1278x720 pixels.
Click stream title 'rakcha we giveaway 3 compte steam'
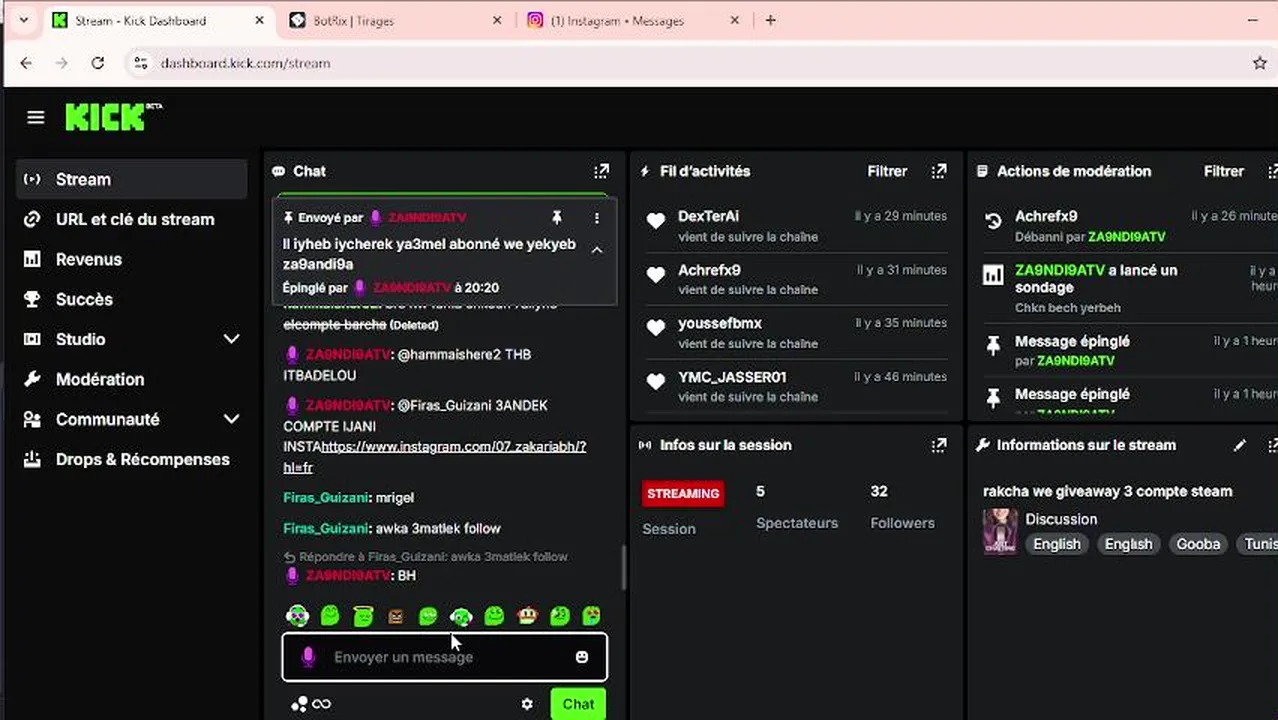(1107, 491)
